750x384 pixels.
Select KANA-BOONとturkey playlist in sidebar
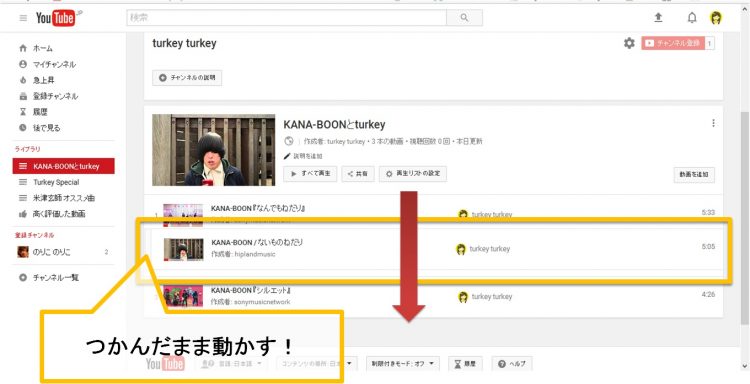[64, 166]
